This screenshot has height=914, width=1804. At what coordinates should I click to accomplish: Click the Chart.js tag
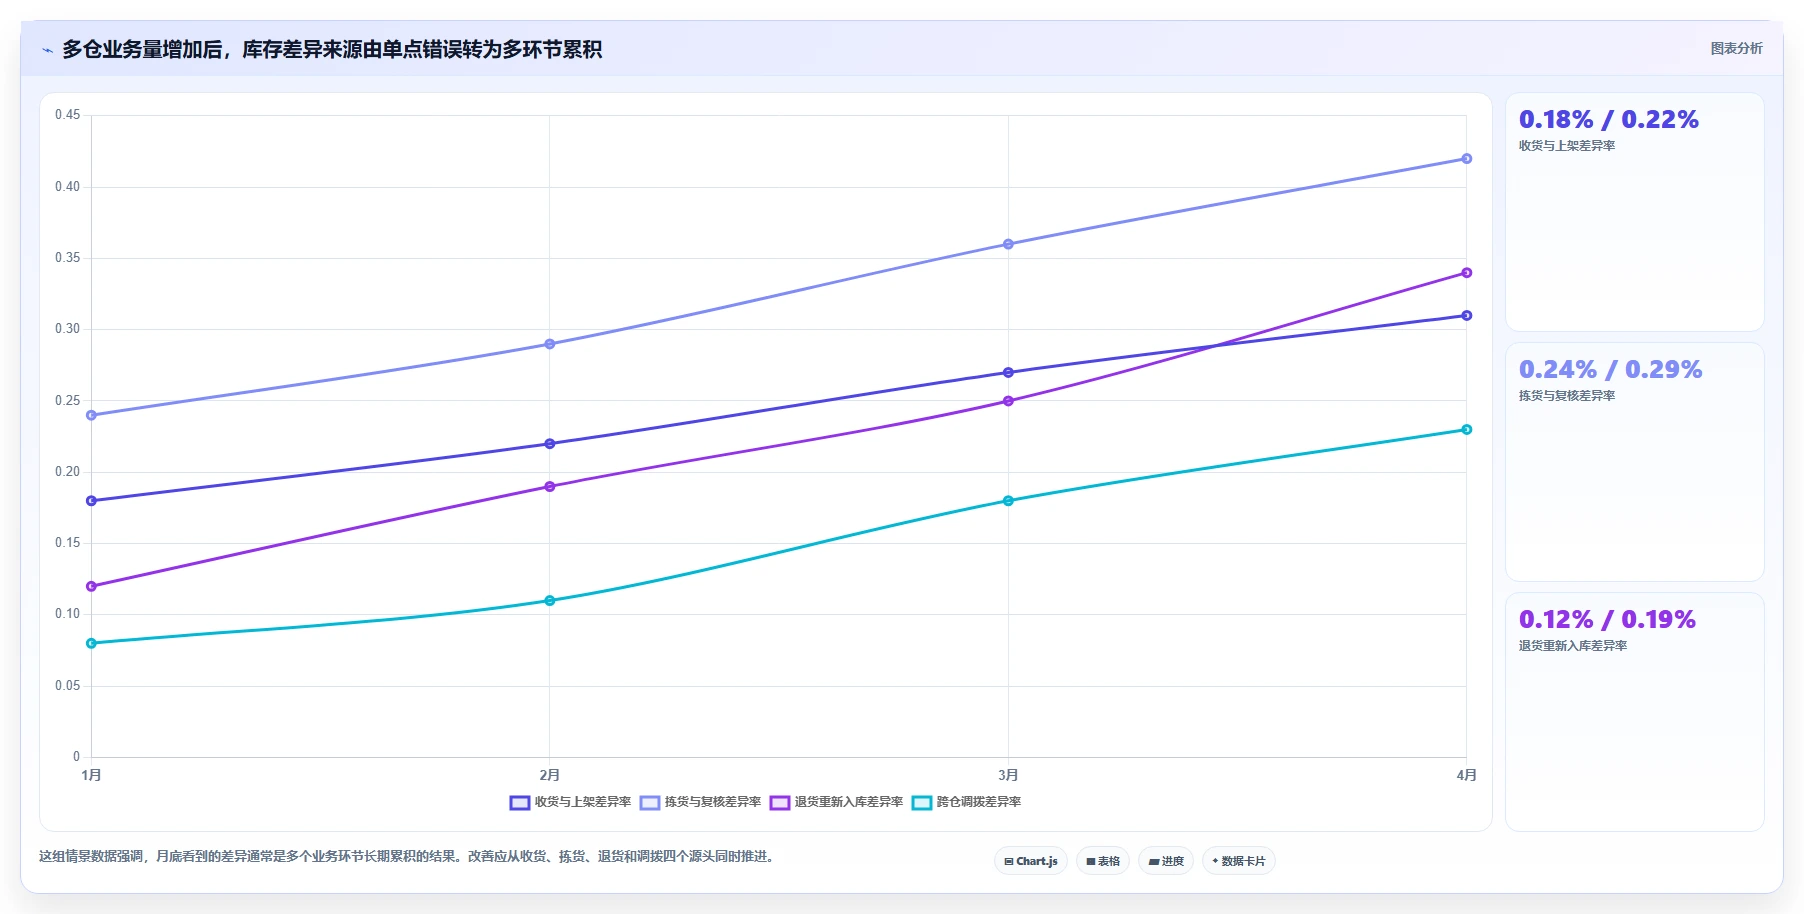click(1031, 861)
